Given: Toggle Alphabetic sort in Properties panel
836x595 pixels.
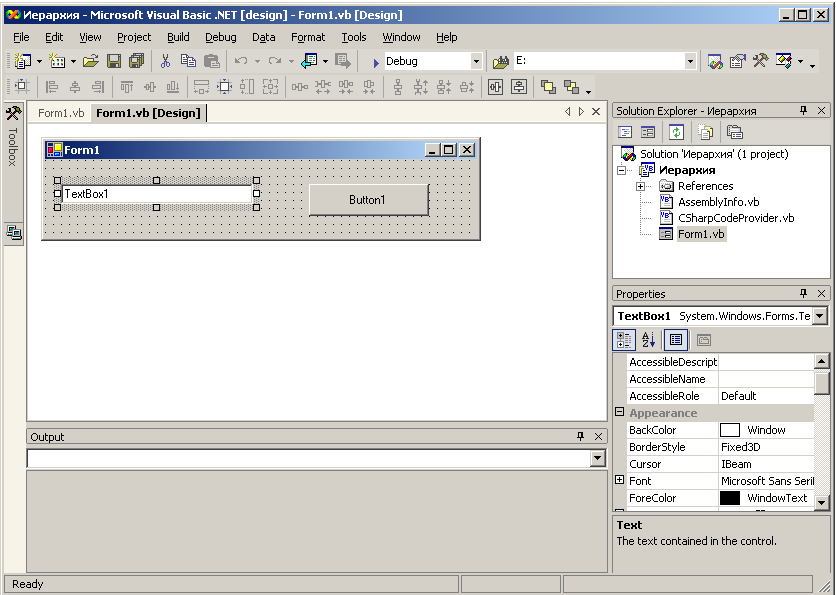Looking at the screenshot, I should click(648, 340).
